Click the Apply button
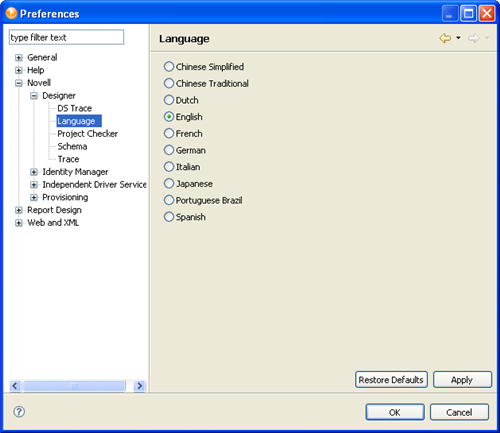This screenshot has width=500, height=433. coord(462,380)
